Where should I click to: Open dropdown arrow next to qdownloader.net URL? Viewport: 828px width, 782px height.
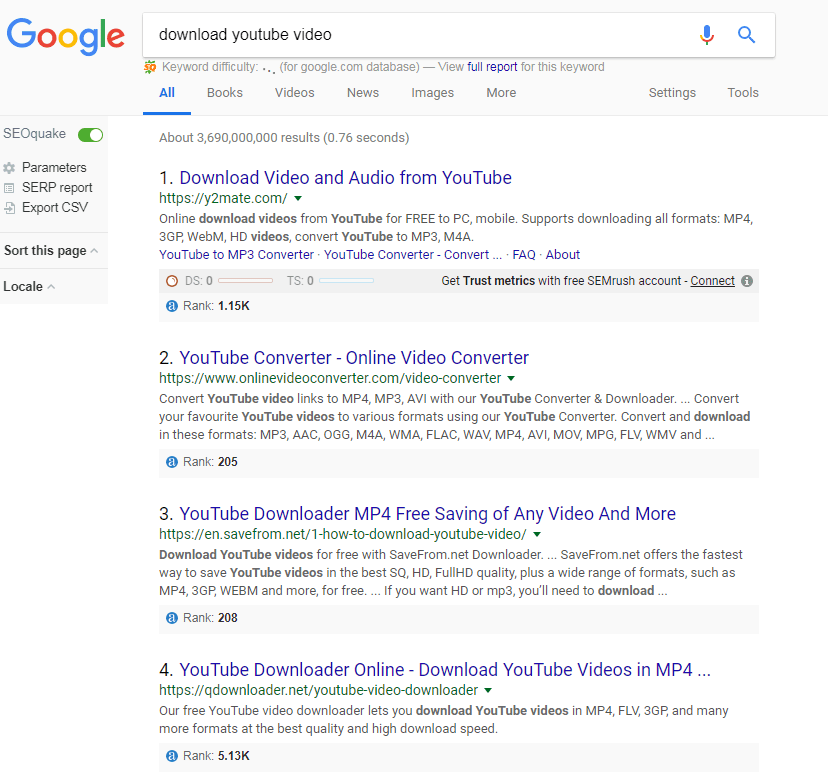coord(488,691)
